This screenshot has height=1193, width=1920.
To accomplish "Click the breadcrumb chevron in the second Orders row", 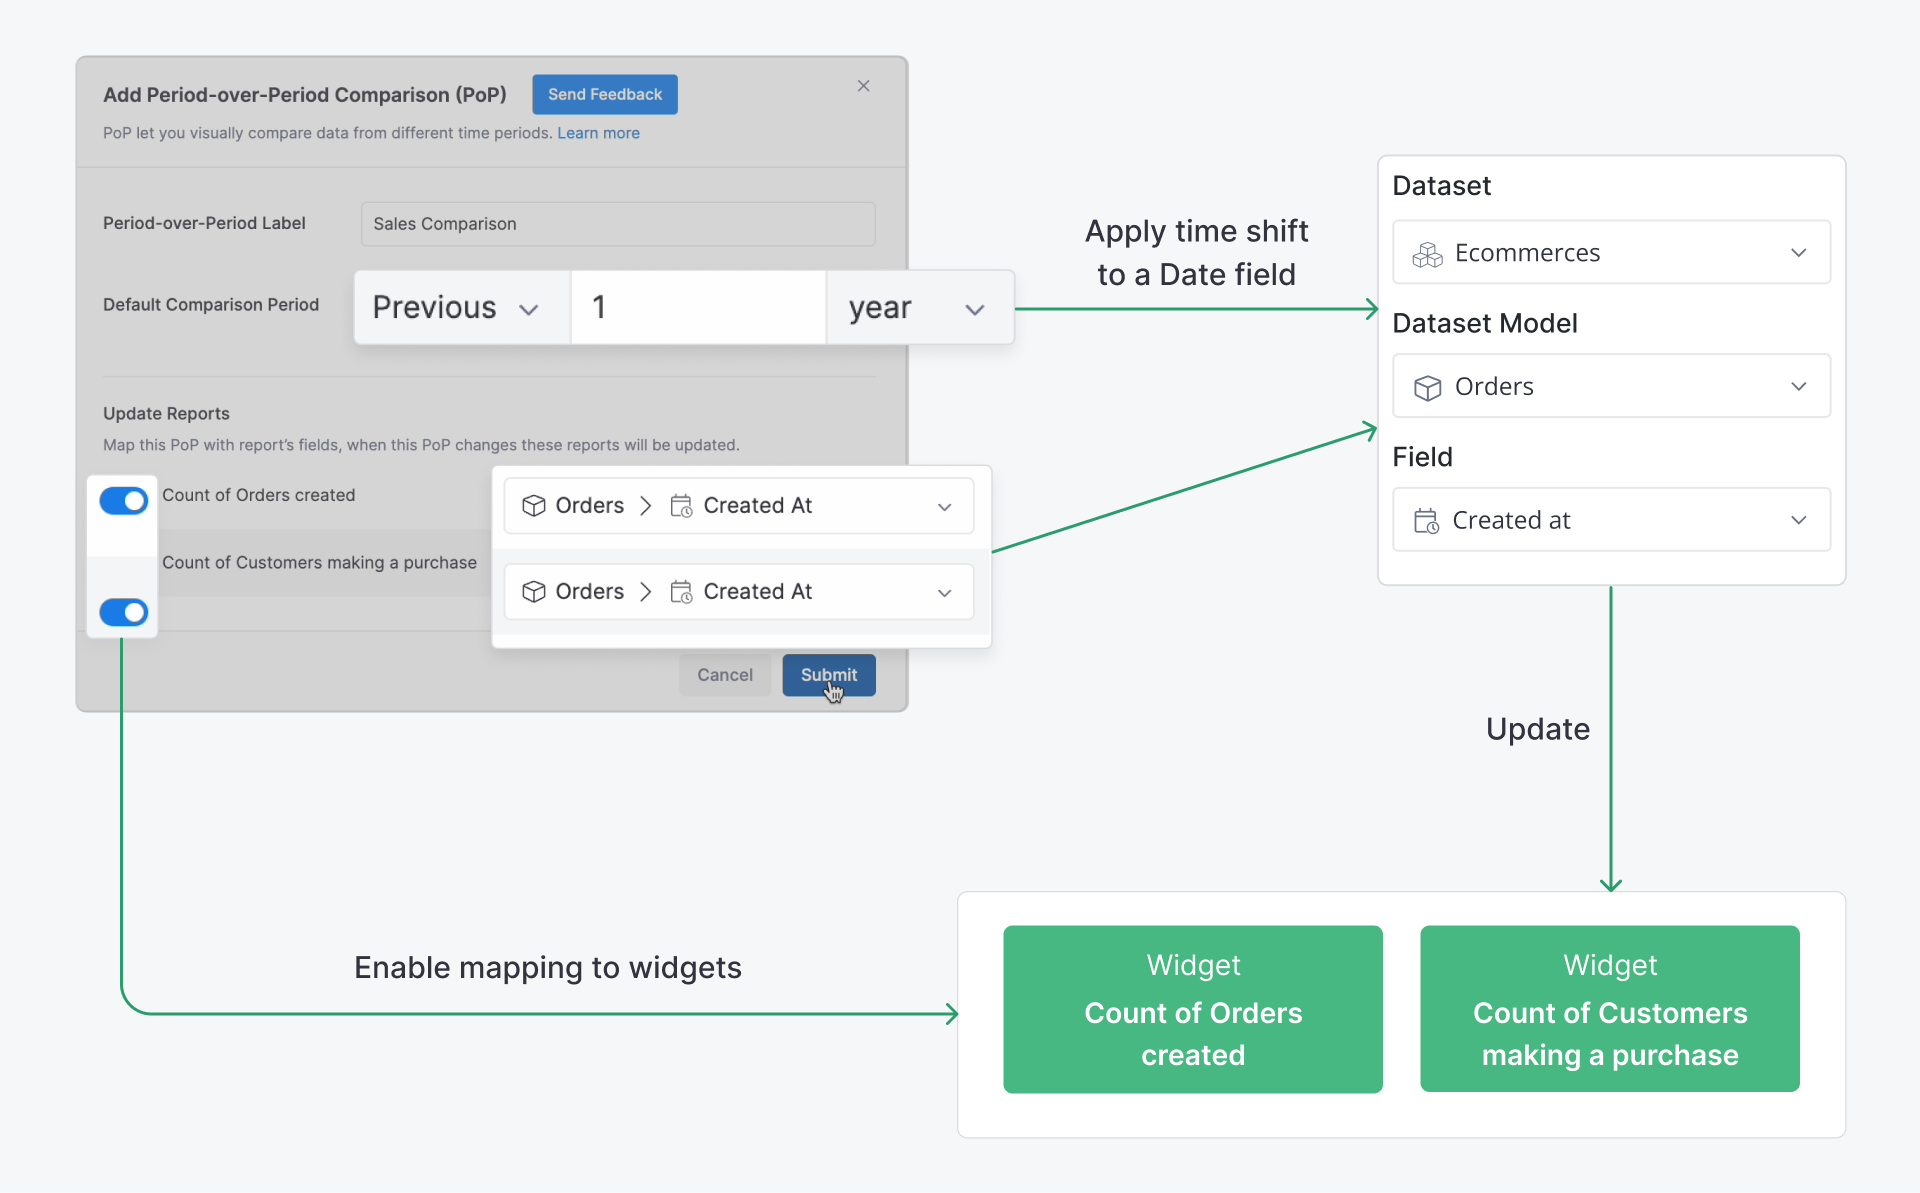I will coord(646,592).
